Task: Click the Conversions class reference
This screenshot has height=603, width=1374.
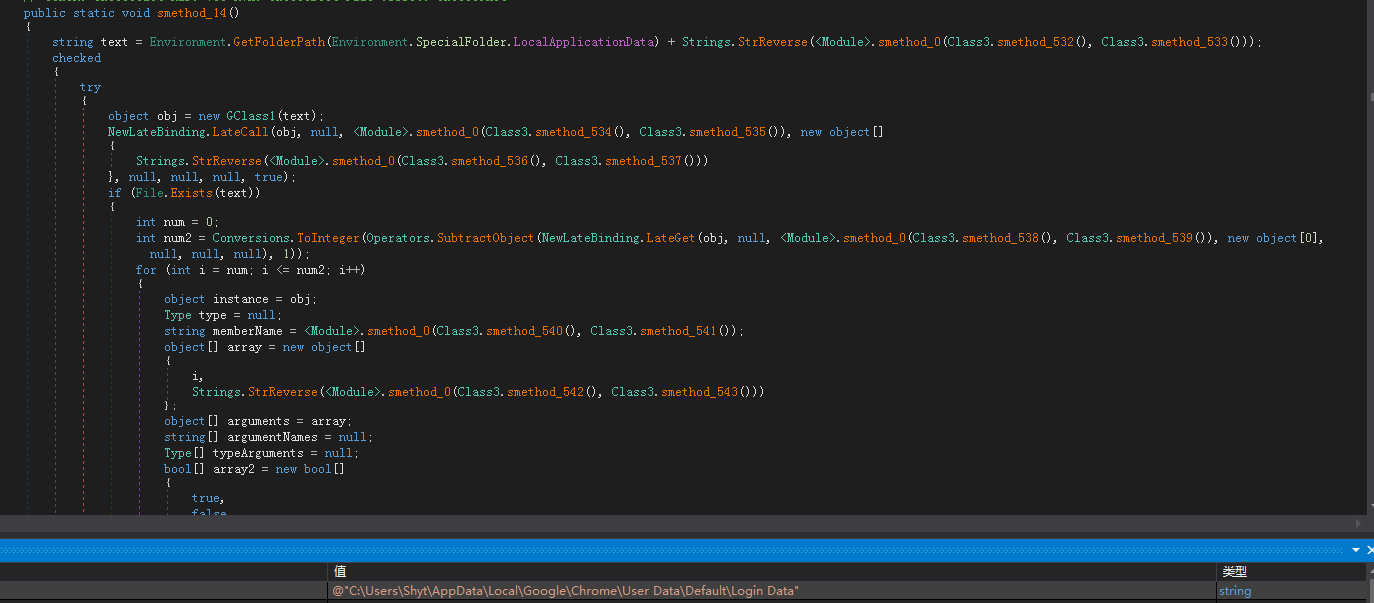Action: click(250, 238)
